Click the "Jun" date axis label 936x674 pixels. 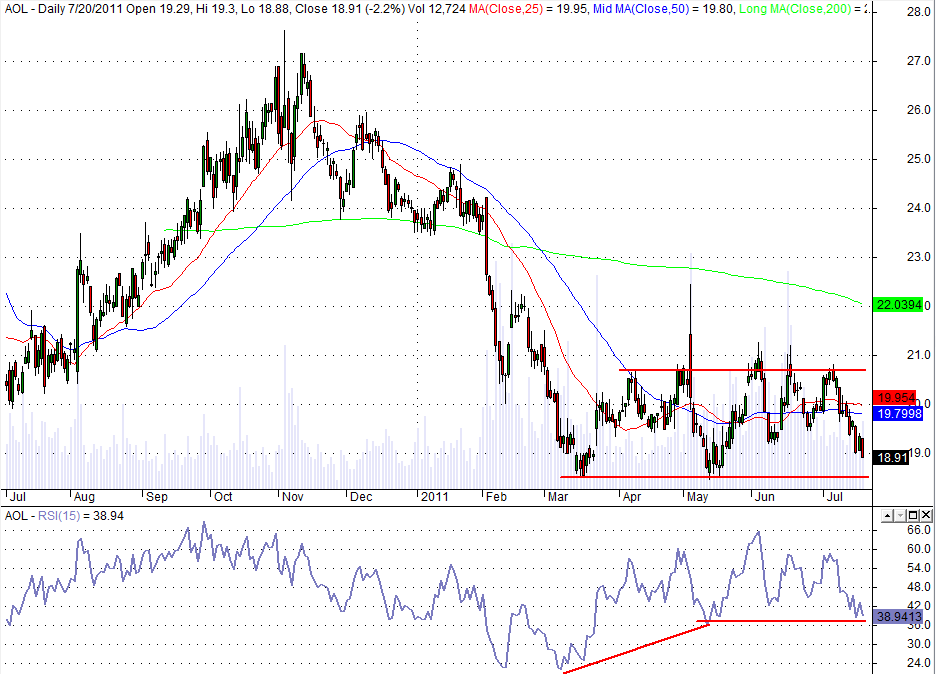point(765,497)
